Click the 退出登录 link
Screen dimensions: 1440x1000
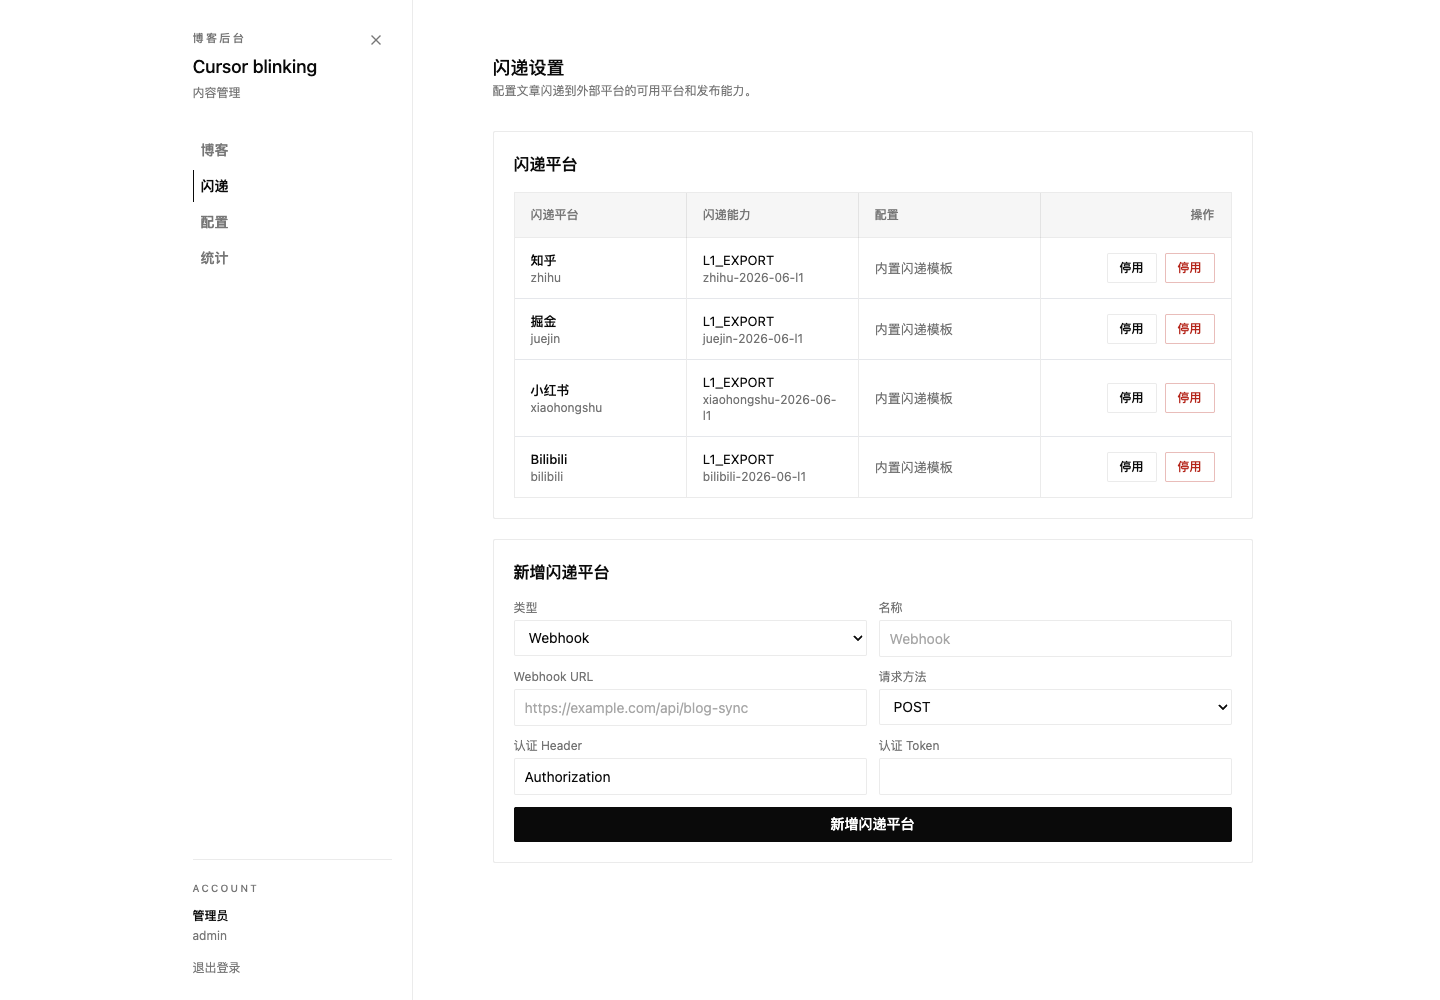point(216,968)
